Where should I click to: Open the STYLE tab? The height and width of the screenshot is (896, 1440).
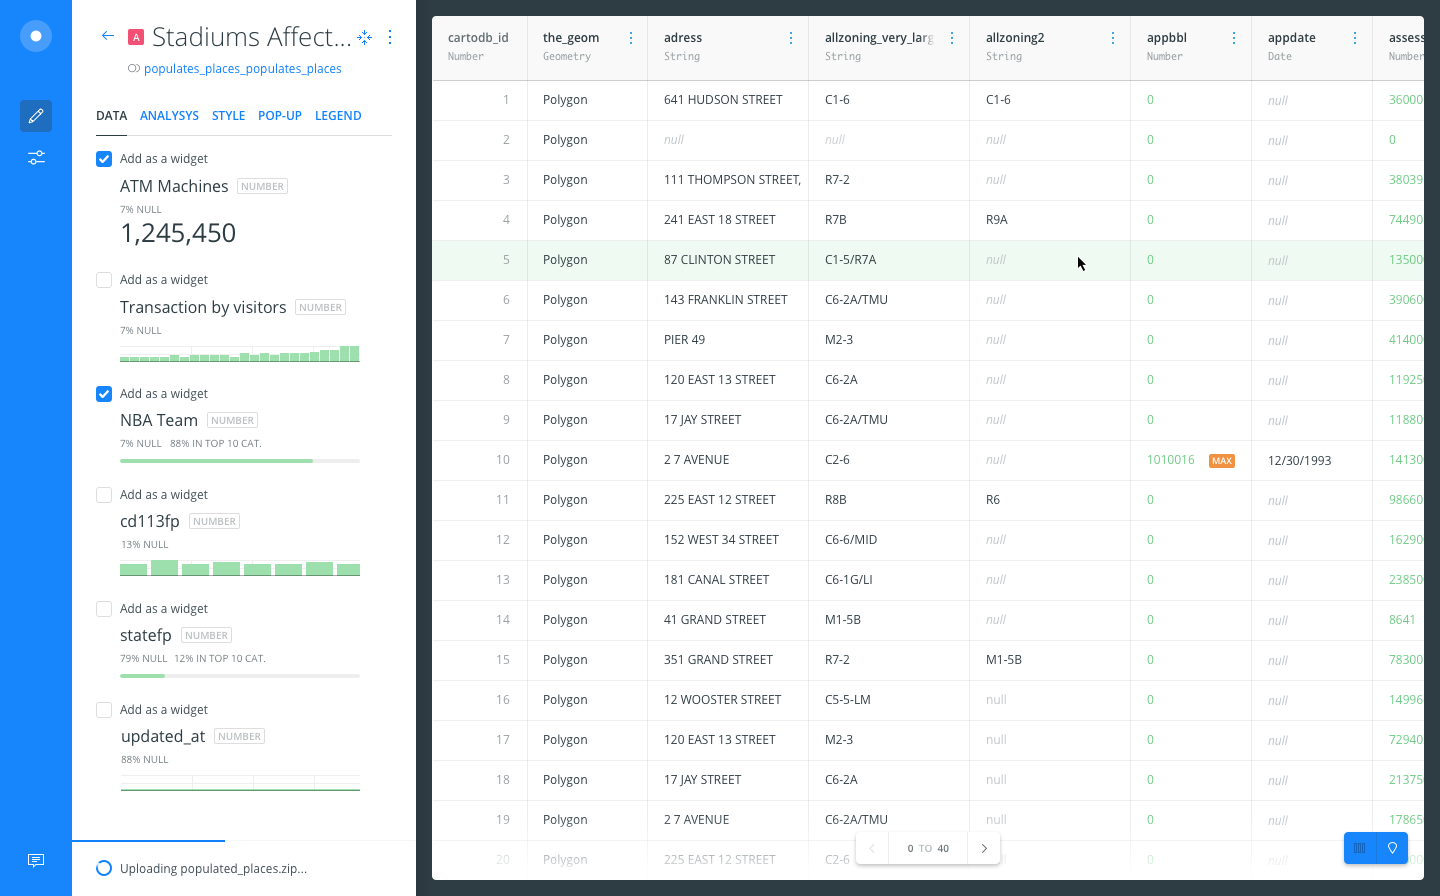228,116
